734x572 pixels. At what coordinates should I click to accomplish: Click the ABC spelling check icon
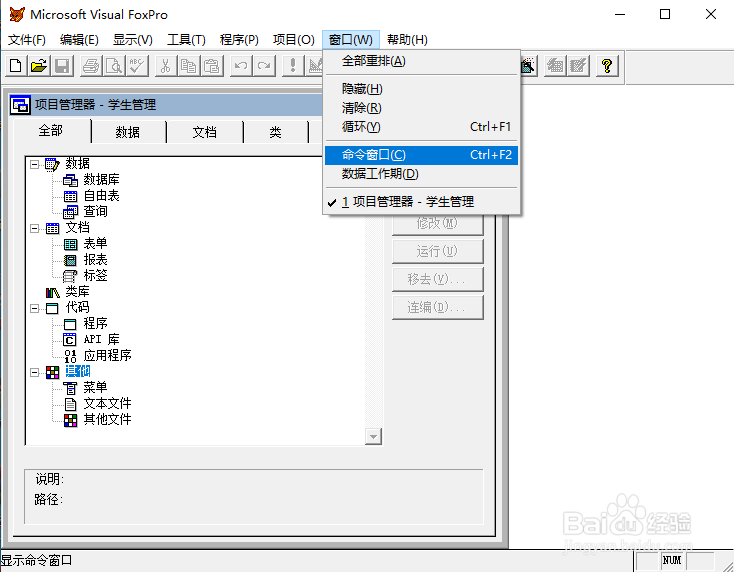click(x=138, y=66)
